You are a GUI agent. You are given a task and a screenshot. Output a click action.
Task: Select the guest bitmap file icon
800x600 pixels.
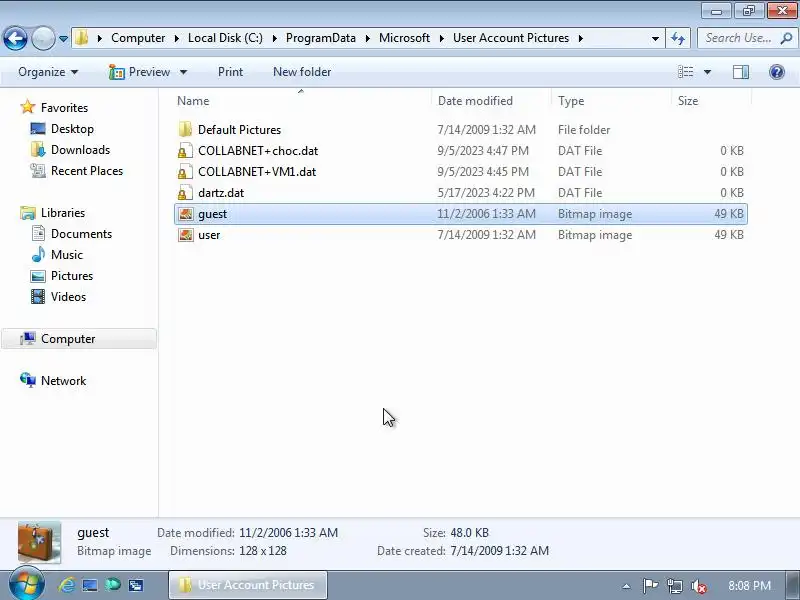click(x=185, y=214)
